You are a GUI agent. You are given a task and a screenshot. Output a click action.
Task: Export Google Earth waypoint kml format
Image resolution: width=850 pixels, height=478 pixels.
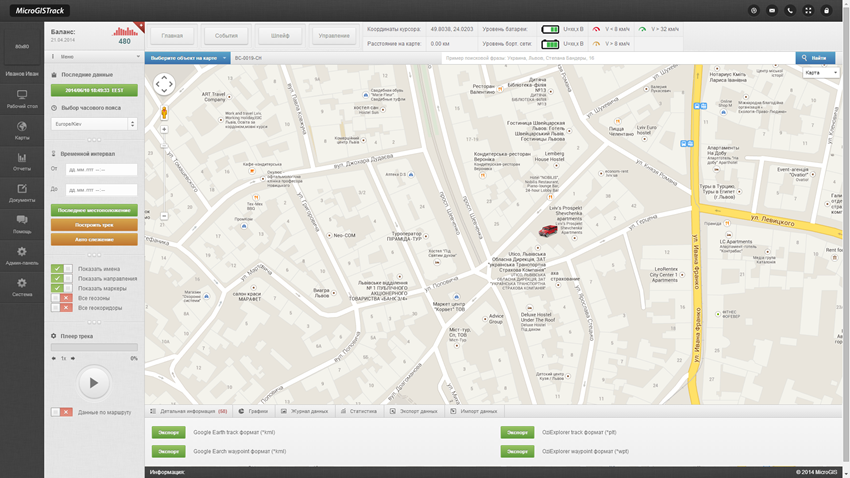169,451
